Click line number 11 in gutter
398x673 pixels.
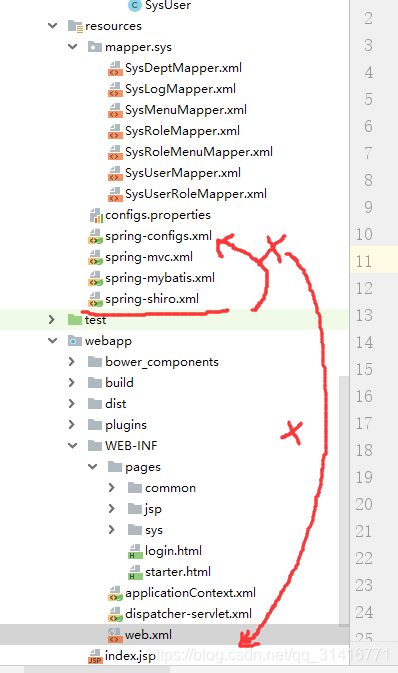364,261
